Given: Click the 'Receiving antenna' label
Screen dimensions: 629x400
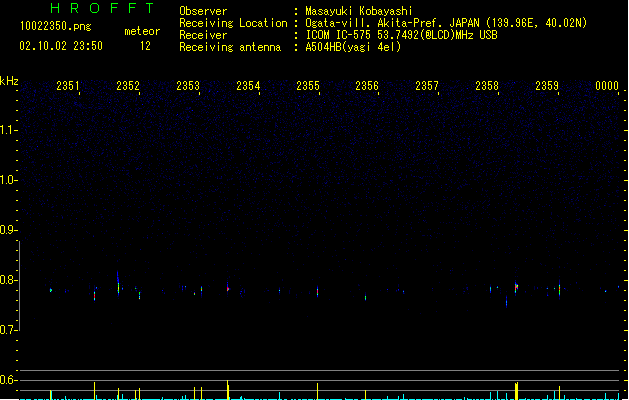Looking at the screenshot, I should click(x=230, y=47).
